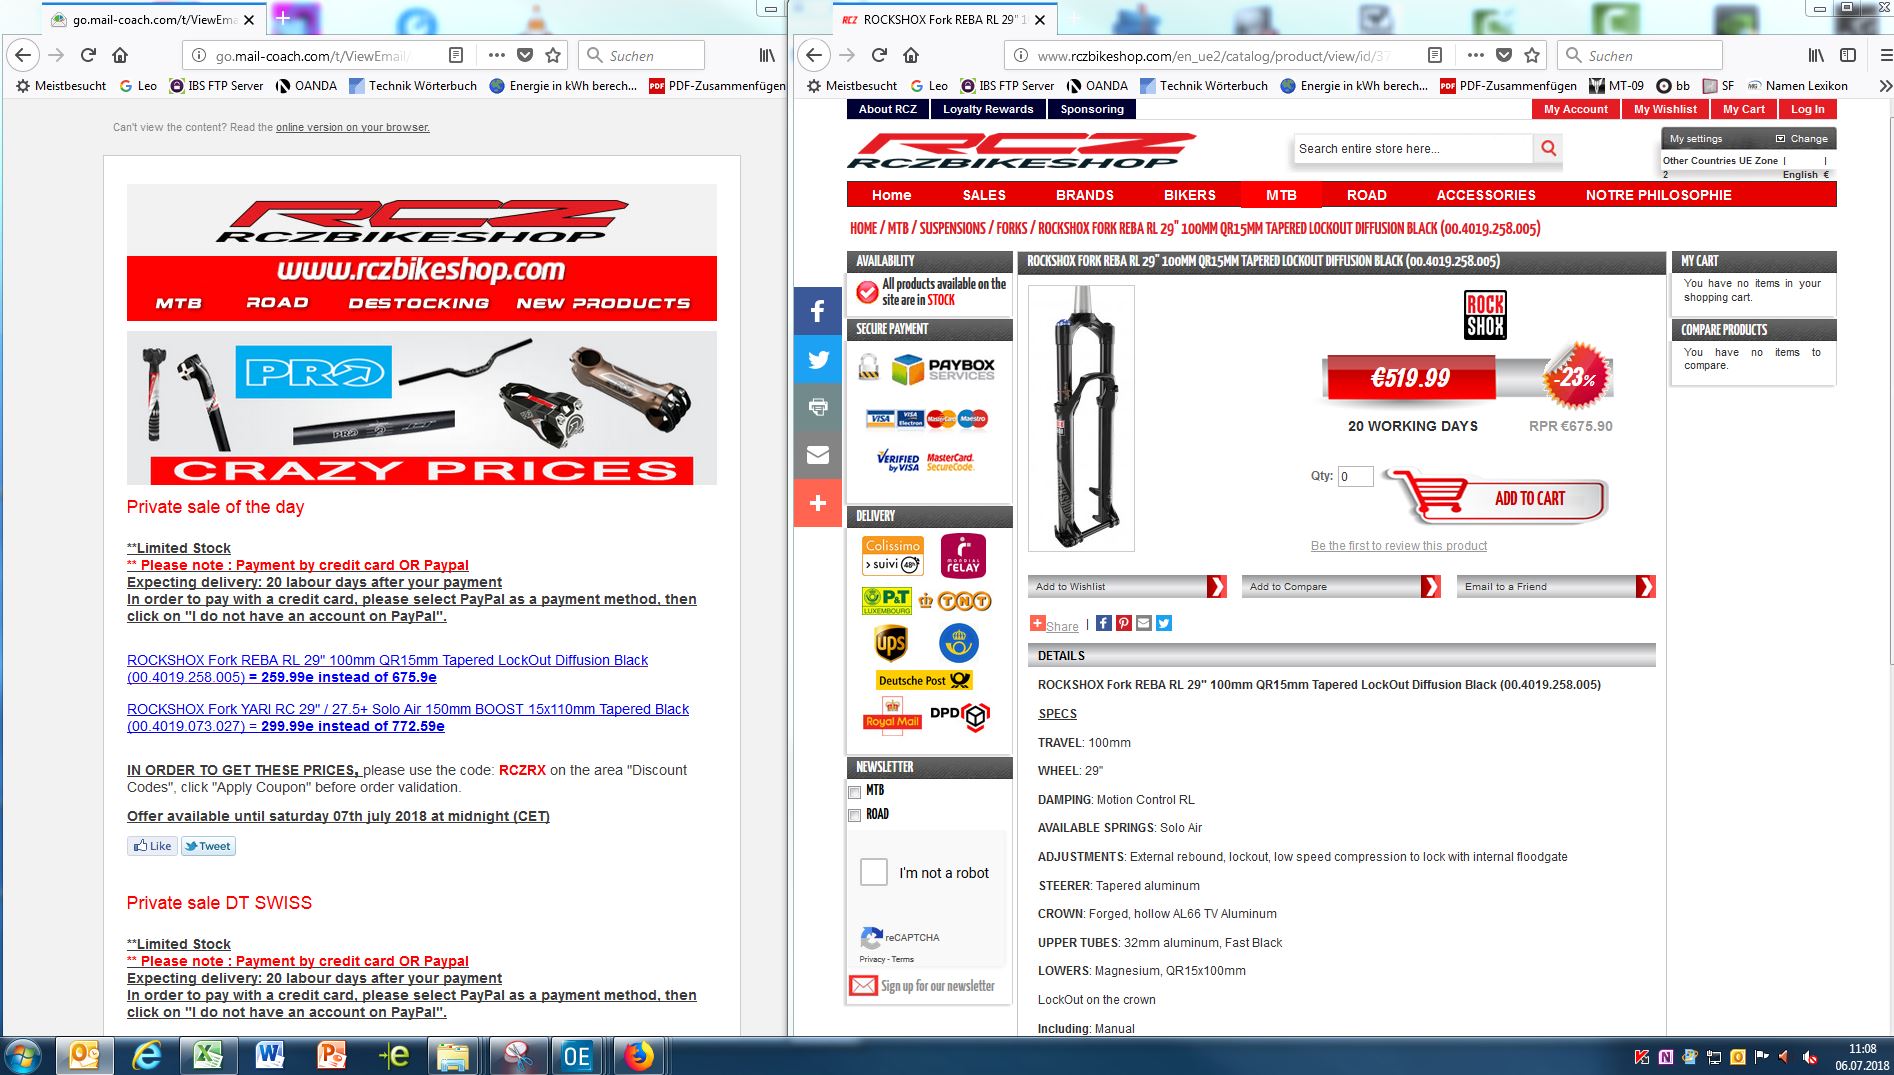Viewport: 1894px width, 1075px height.
Task: Click Email to a Friend button
Action: pyautogui.click(x=1556, y=587)
